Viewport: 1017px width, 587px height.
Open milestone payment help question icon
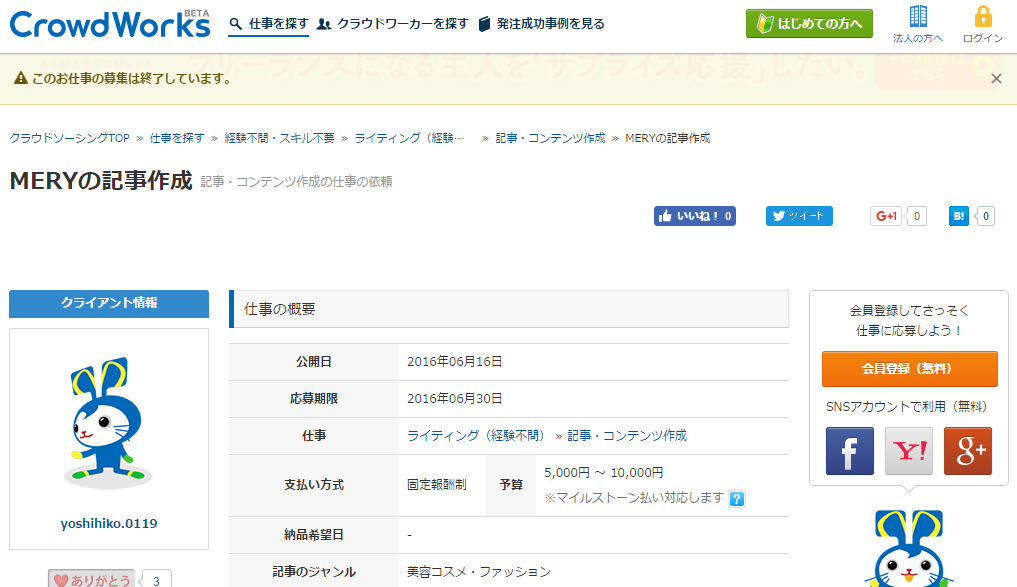(737, 499)
